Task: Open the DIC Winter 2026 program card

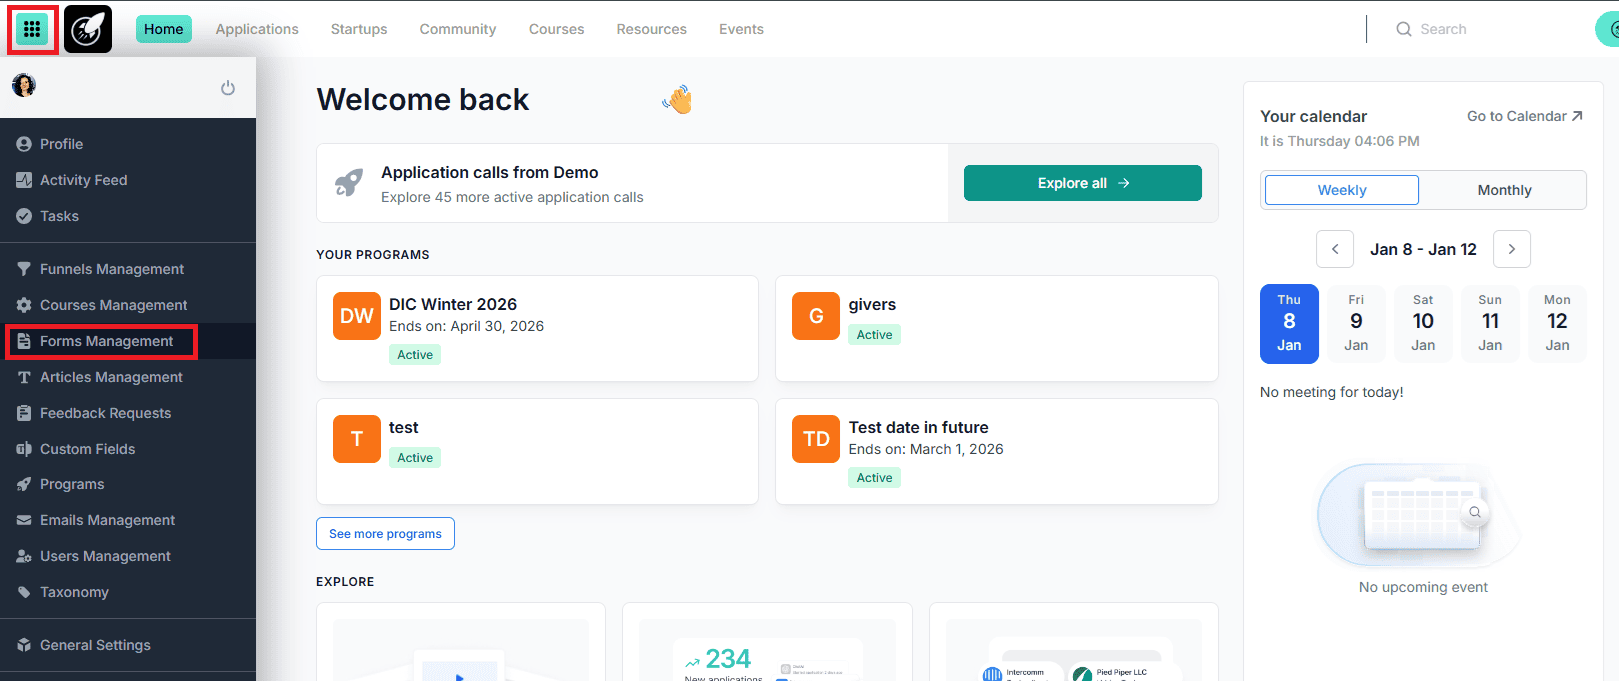Action: 537,328
